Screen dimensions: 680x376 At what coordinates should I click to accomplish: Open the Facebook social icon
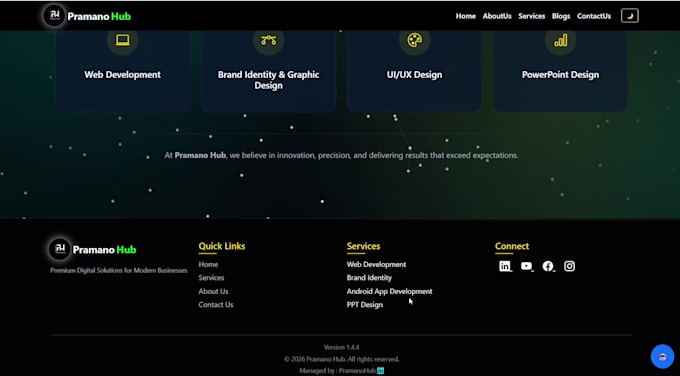pyautogui.click(x=548, y=266)
